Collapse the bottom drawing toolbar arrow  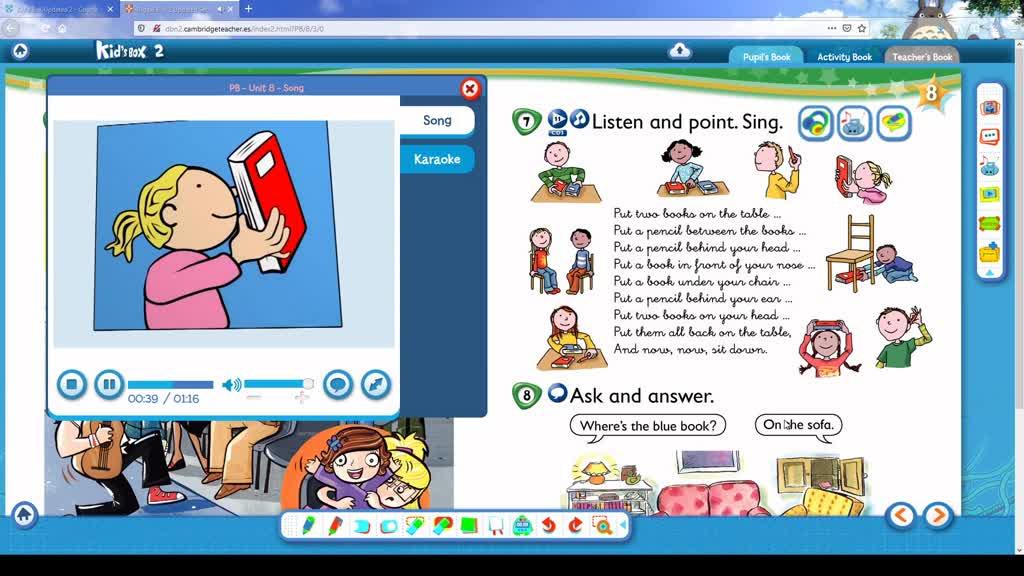tap(623, 525)
